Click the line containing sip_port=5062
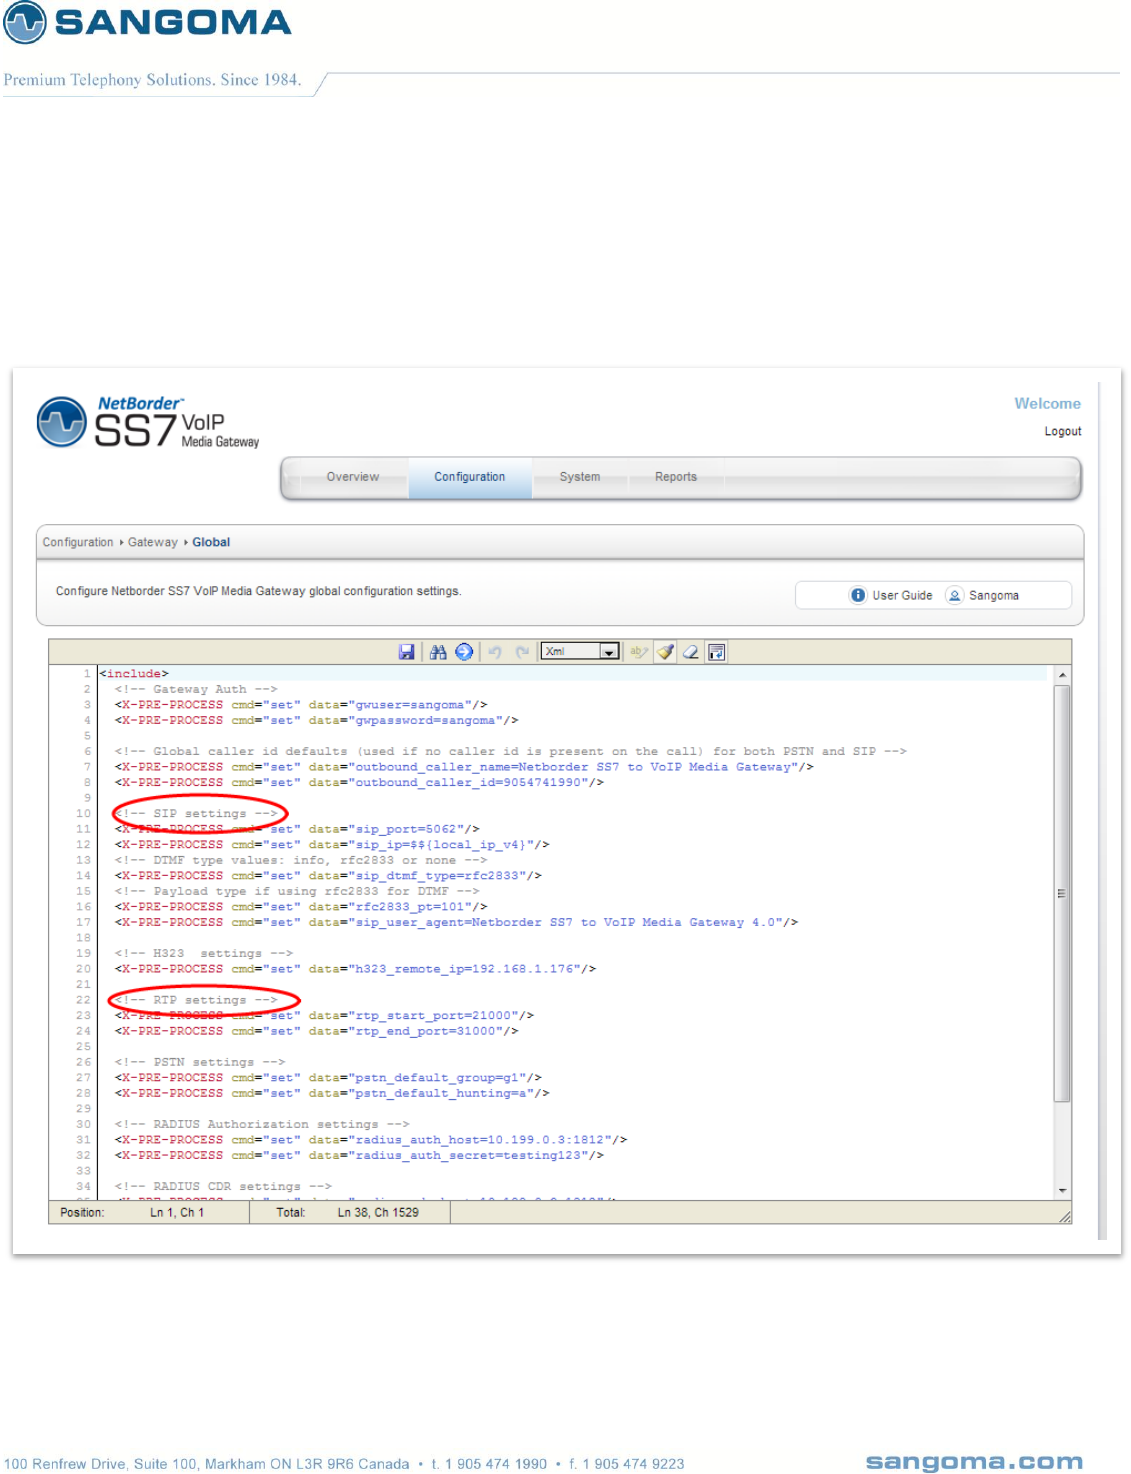 tap(297, 829)
